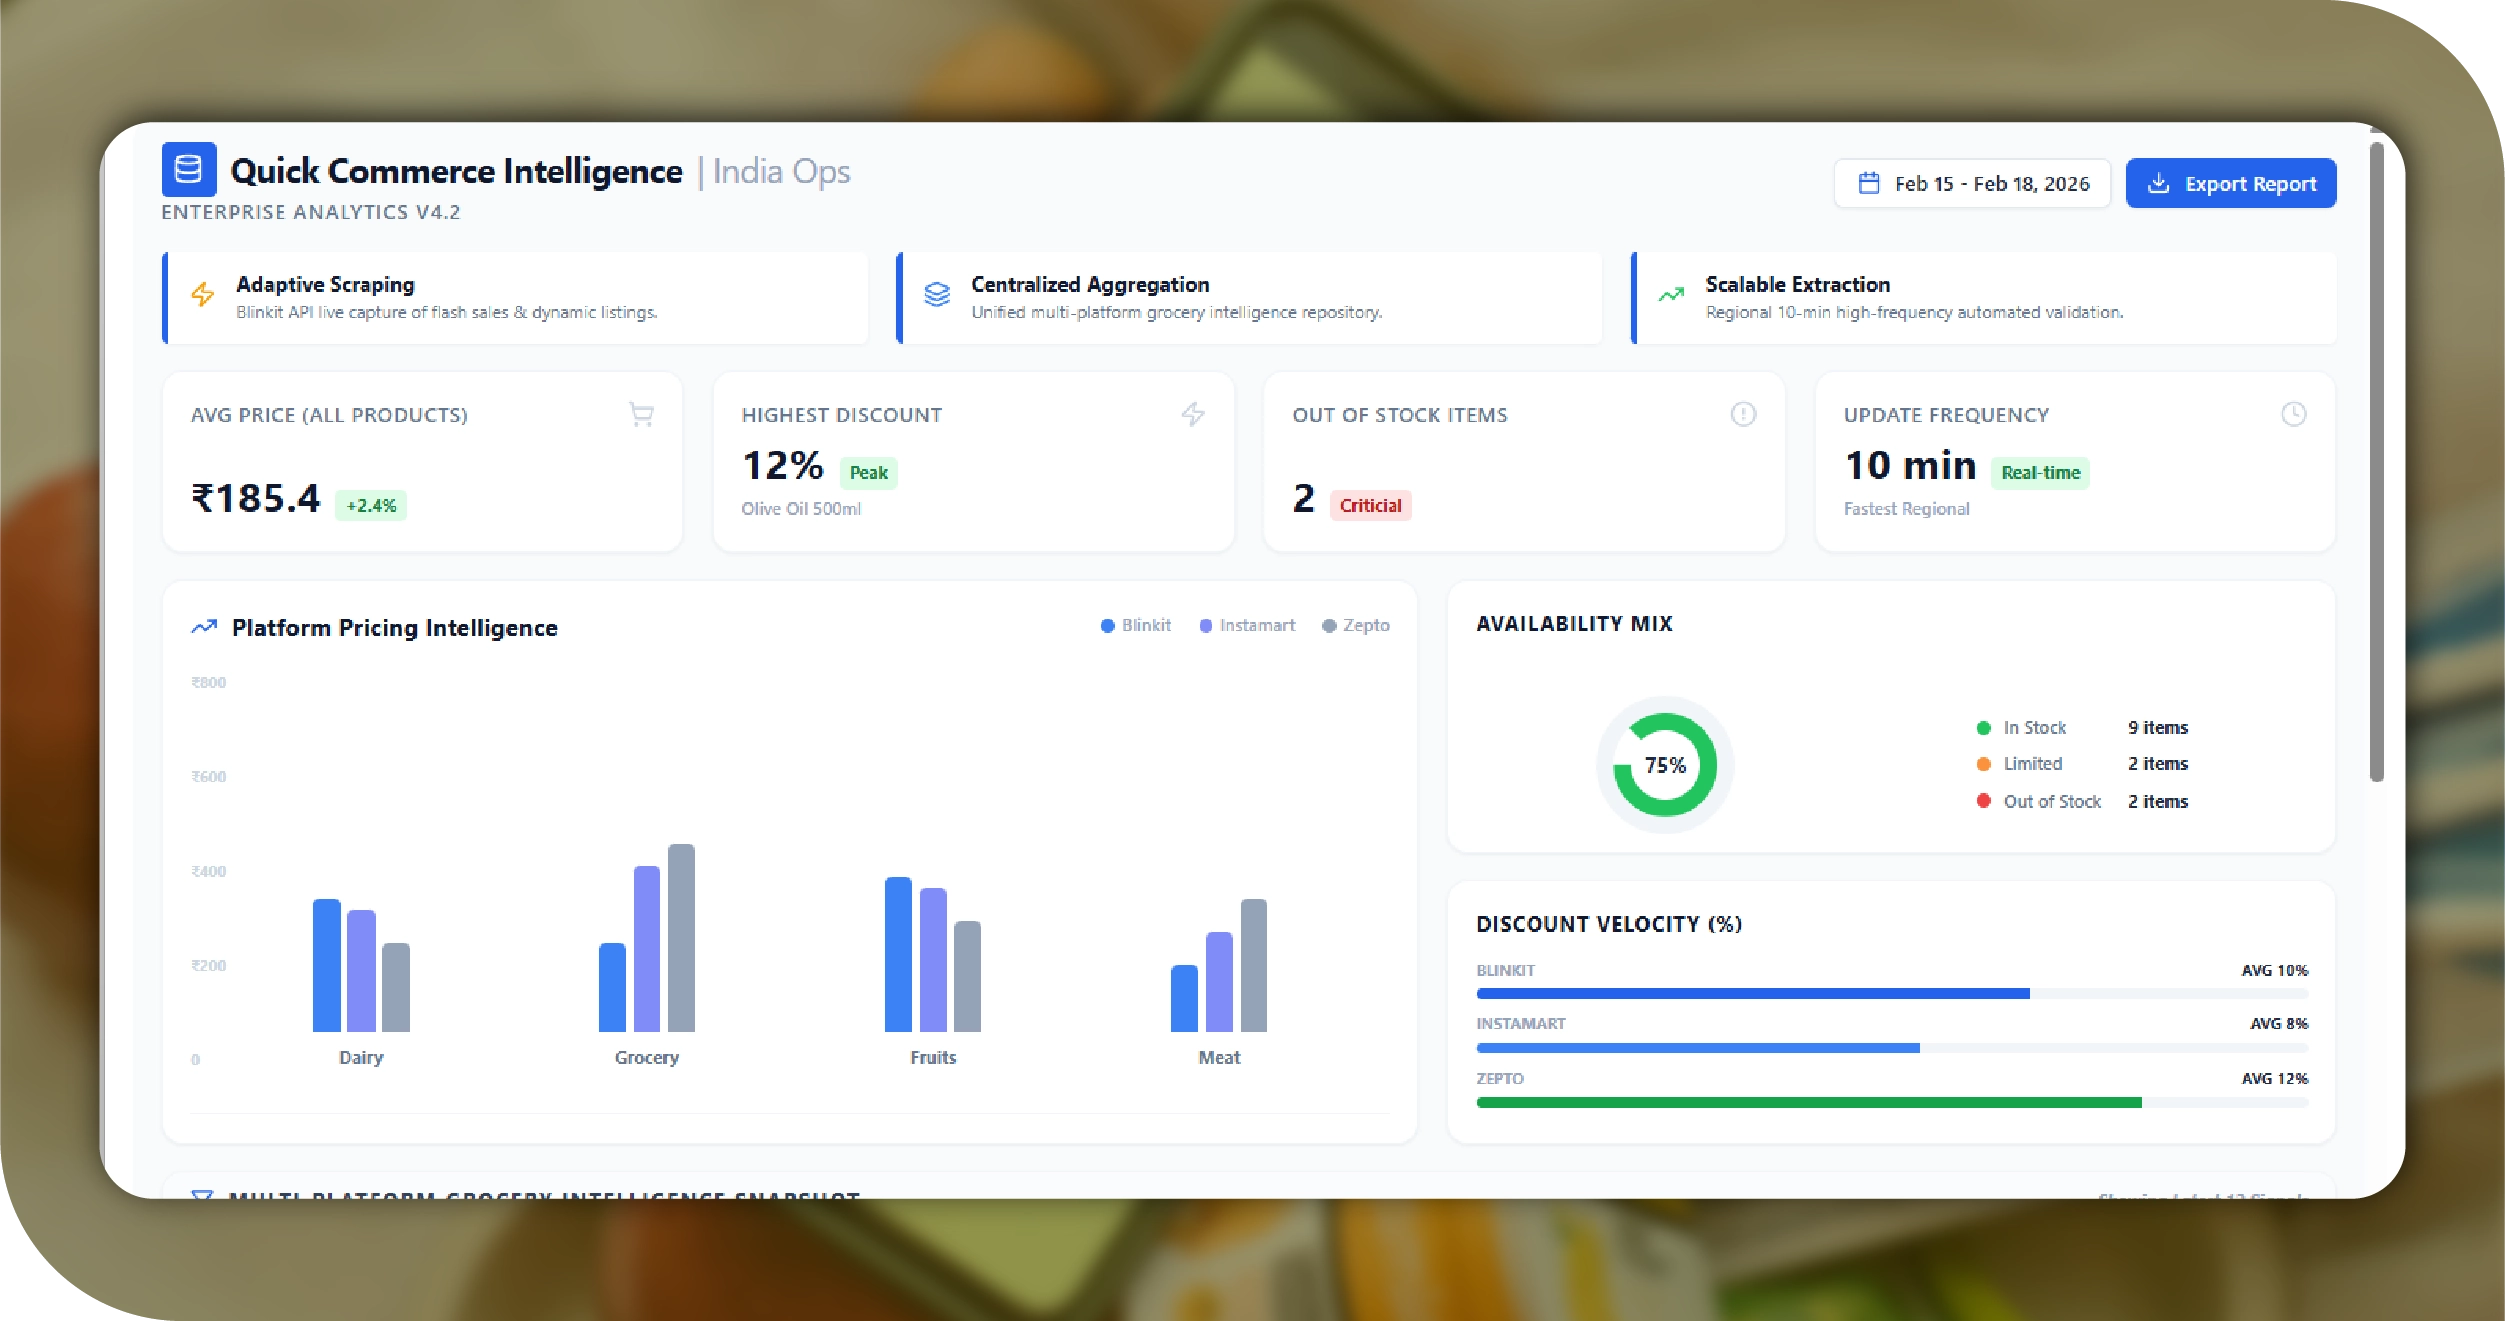2506x1321 pixels.
Task: Select the Meat category on chart axis
Action: [1219, 1057]
